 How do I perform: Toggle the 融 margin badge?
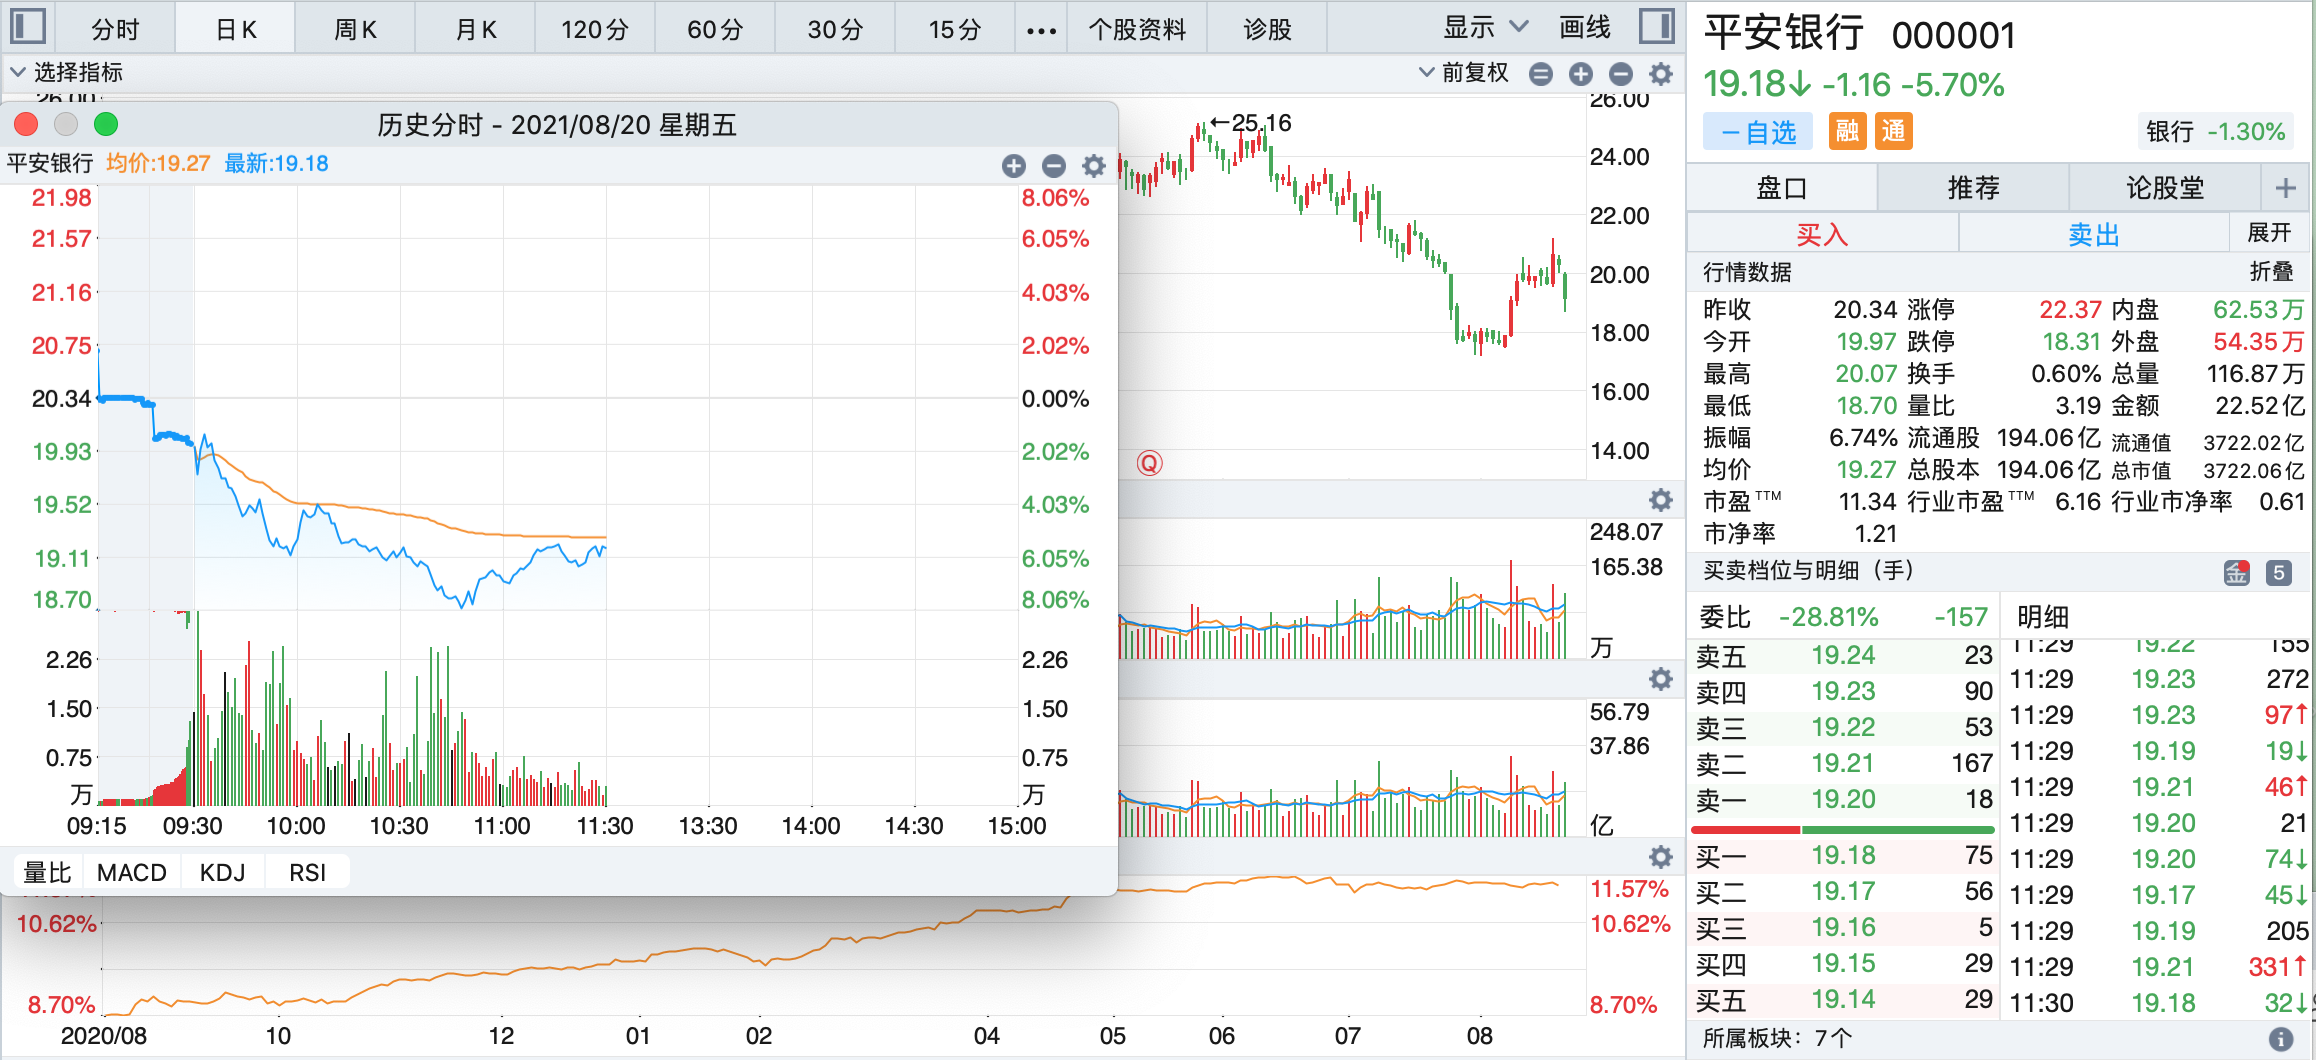(x=1847, y=131)
